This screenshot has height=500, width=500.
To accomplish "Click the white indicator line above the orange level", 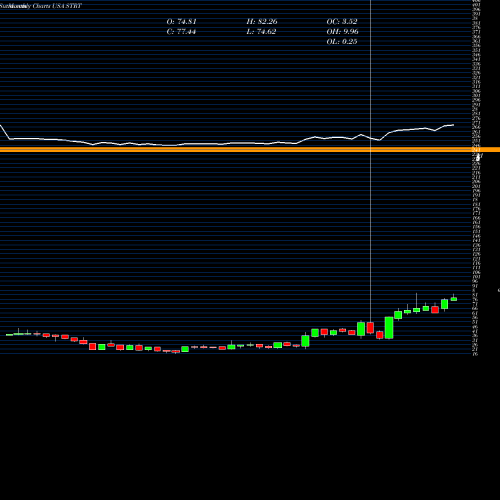I will [227, 143].
